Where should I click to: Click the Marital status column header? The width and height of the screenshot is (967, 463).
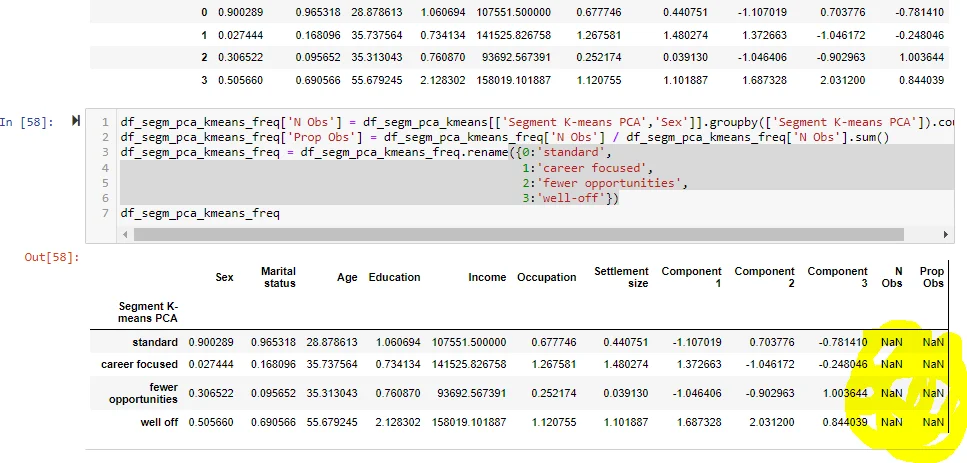[x=278, y=277]
